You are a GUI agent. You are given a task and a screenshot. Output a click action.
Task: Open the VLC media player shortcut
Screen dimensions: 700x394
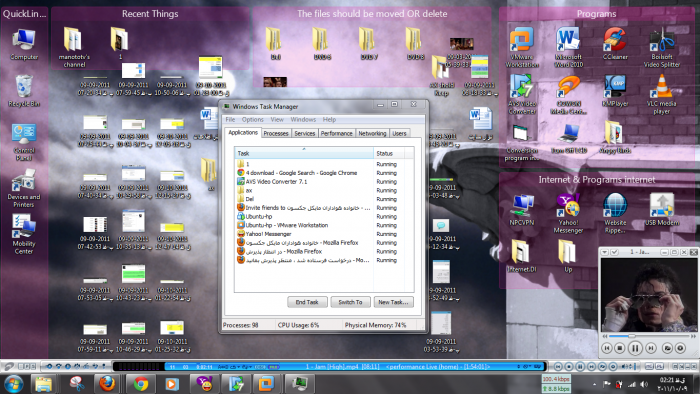(x=662, y=94)
